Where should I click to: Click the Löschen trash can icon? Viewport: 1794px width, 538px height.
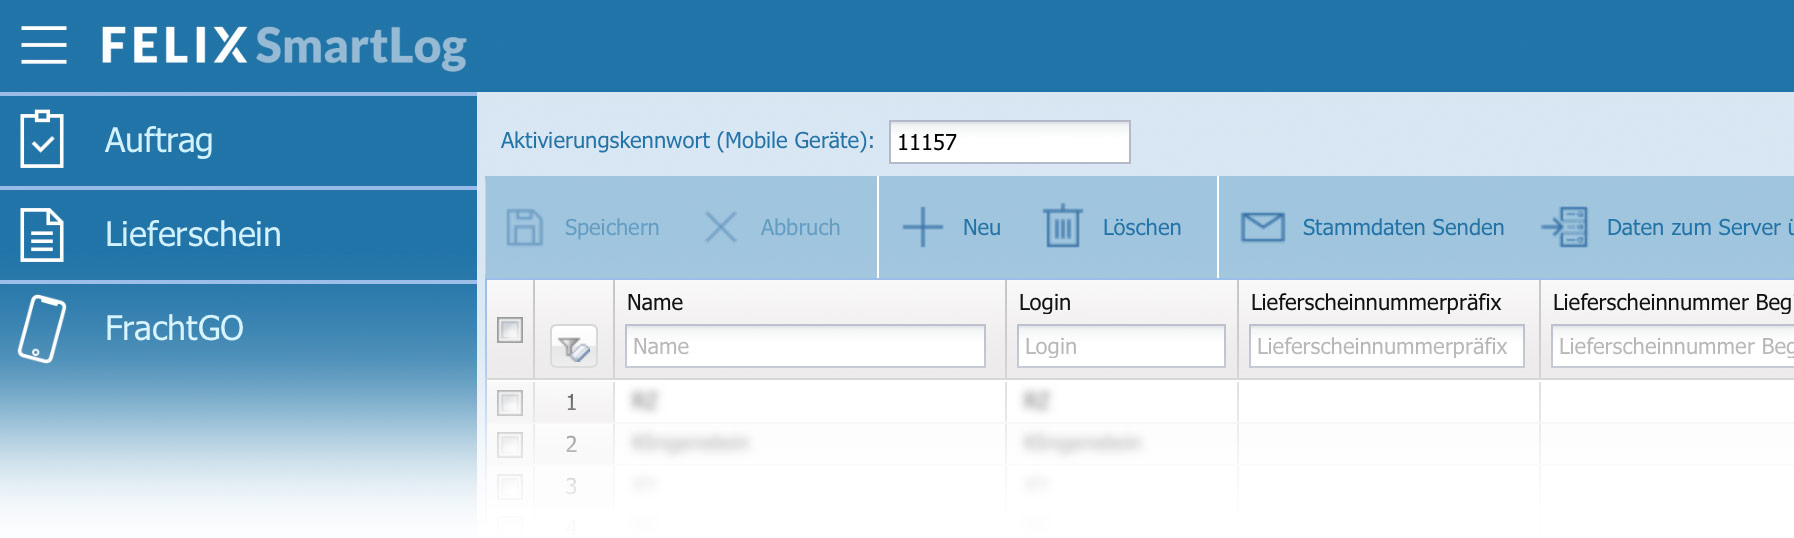coord(1062,227)
